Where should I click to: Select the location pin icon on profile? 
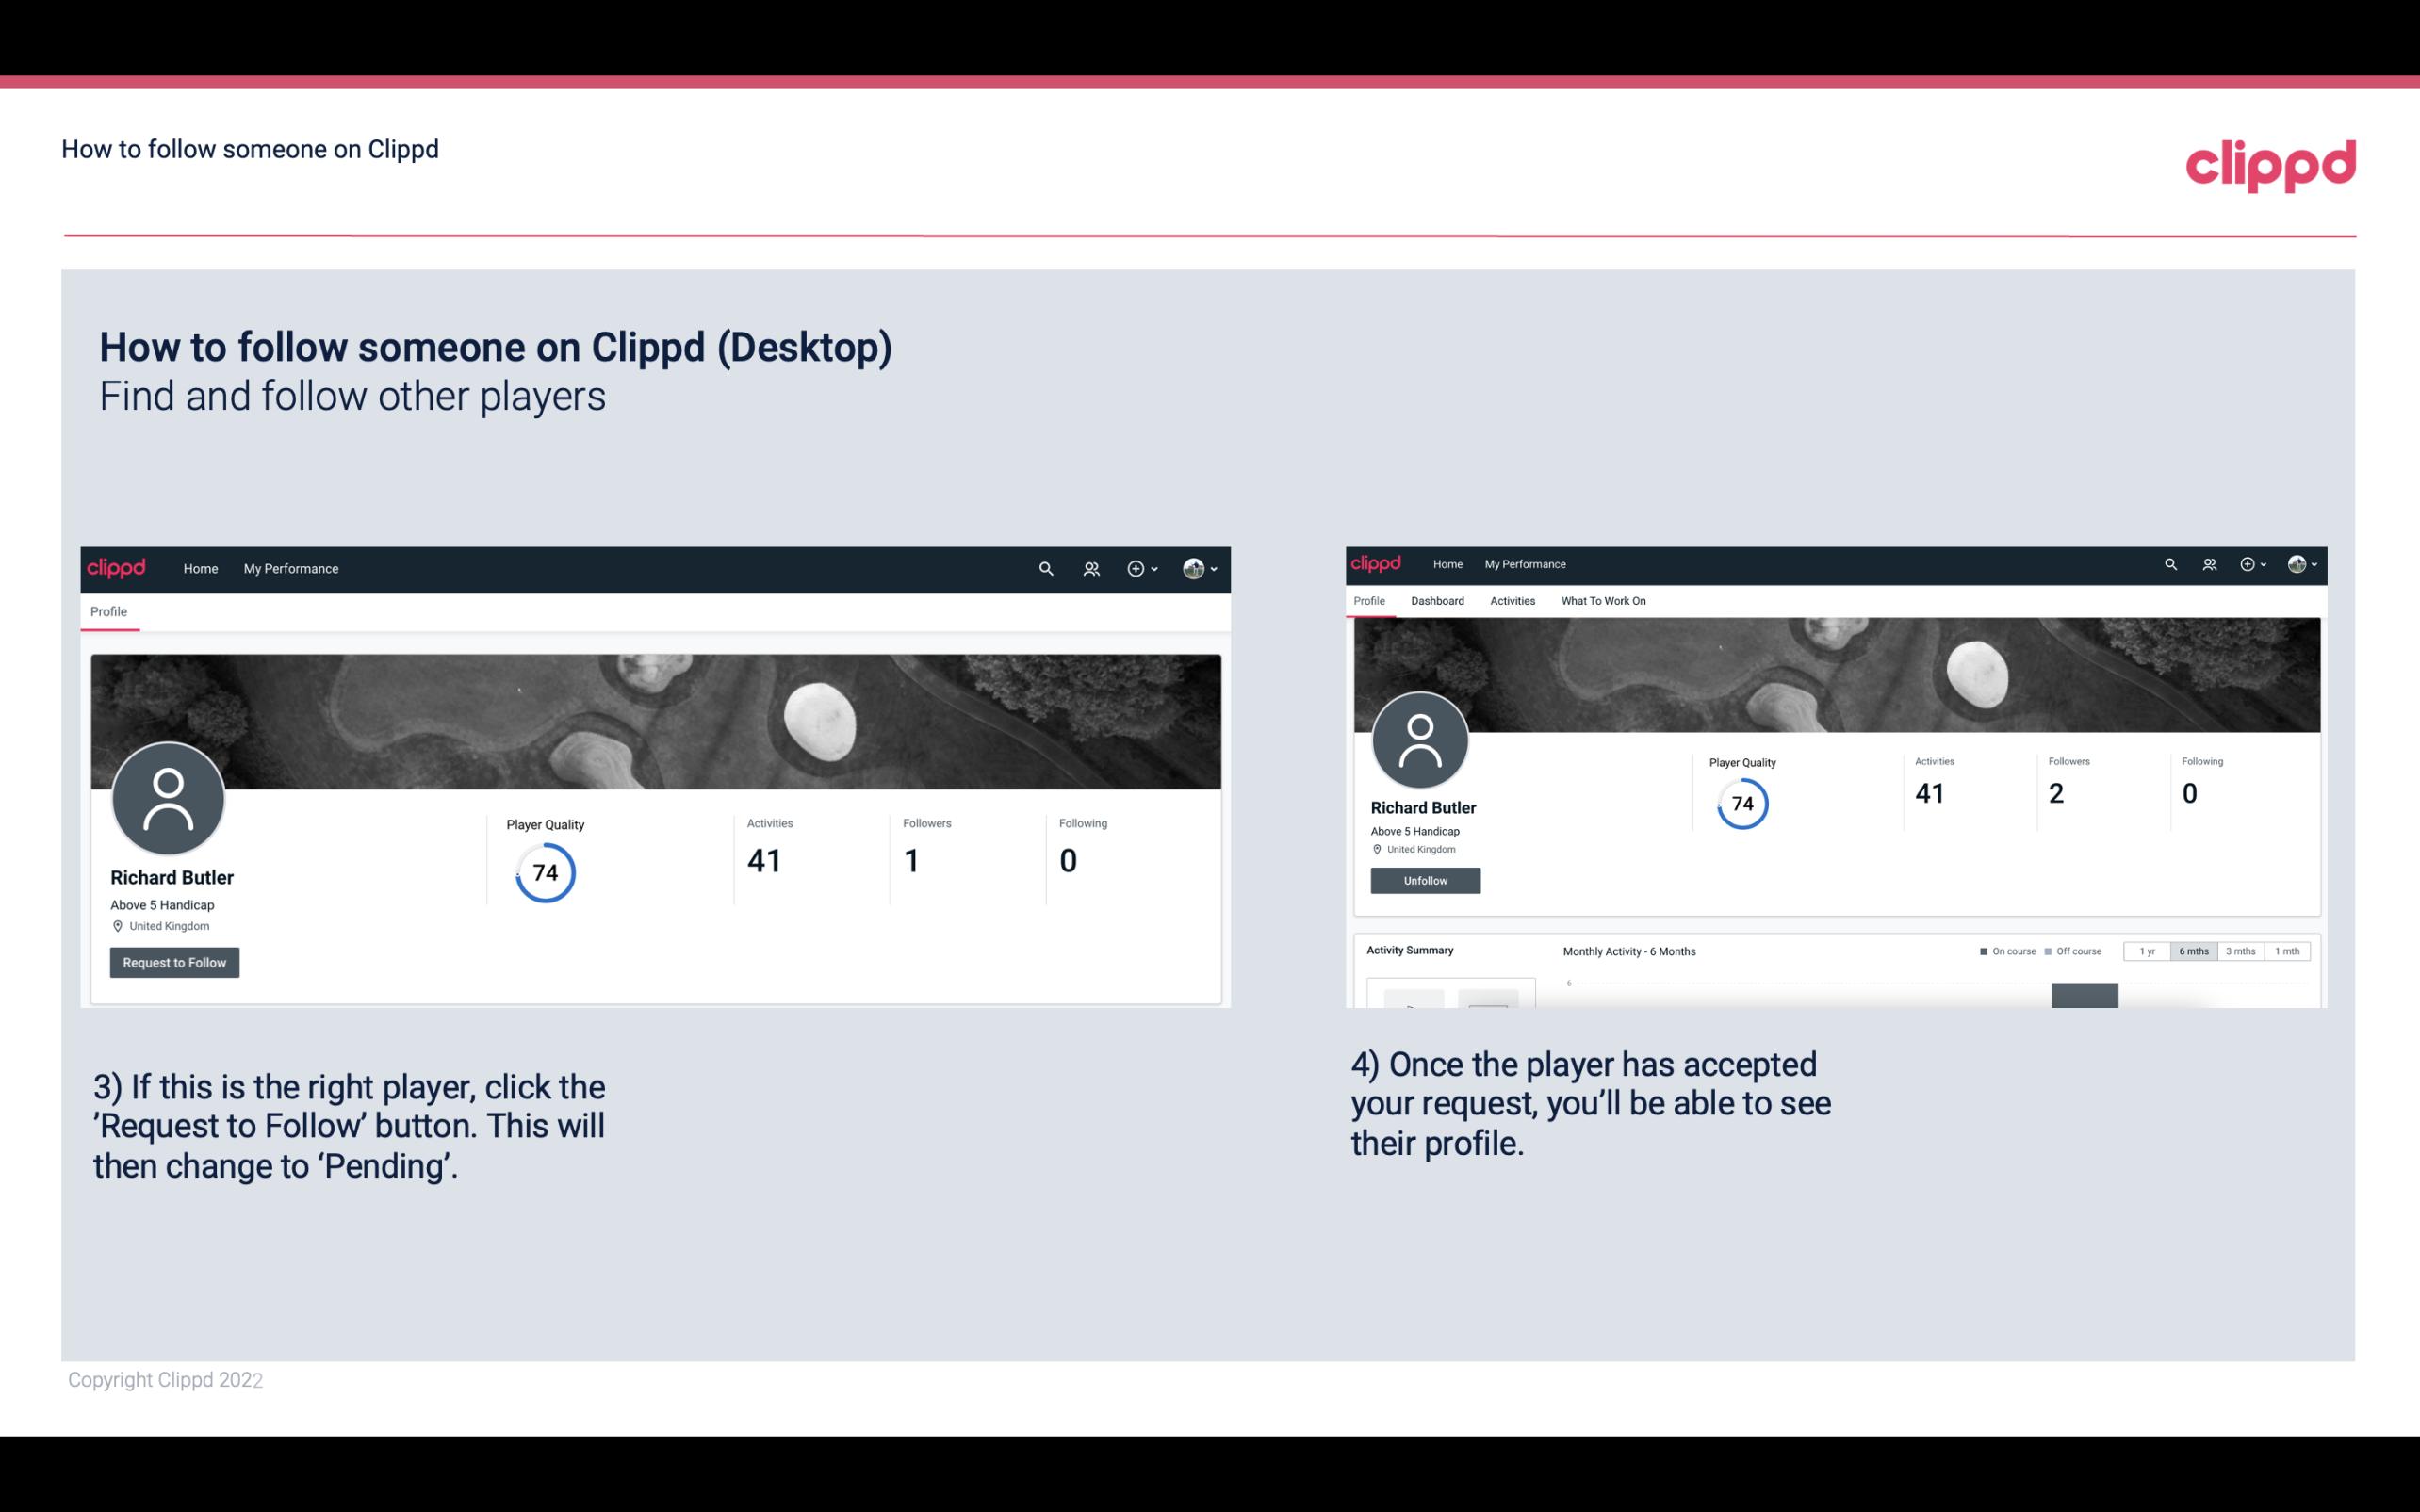117,925
